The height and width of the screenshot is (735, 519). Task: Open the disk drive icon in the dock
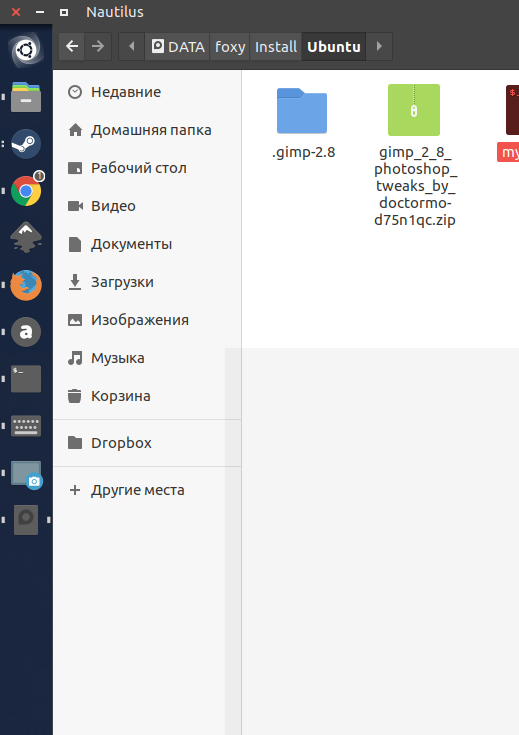(26, 520)
